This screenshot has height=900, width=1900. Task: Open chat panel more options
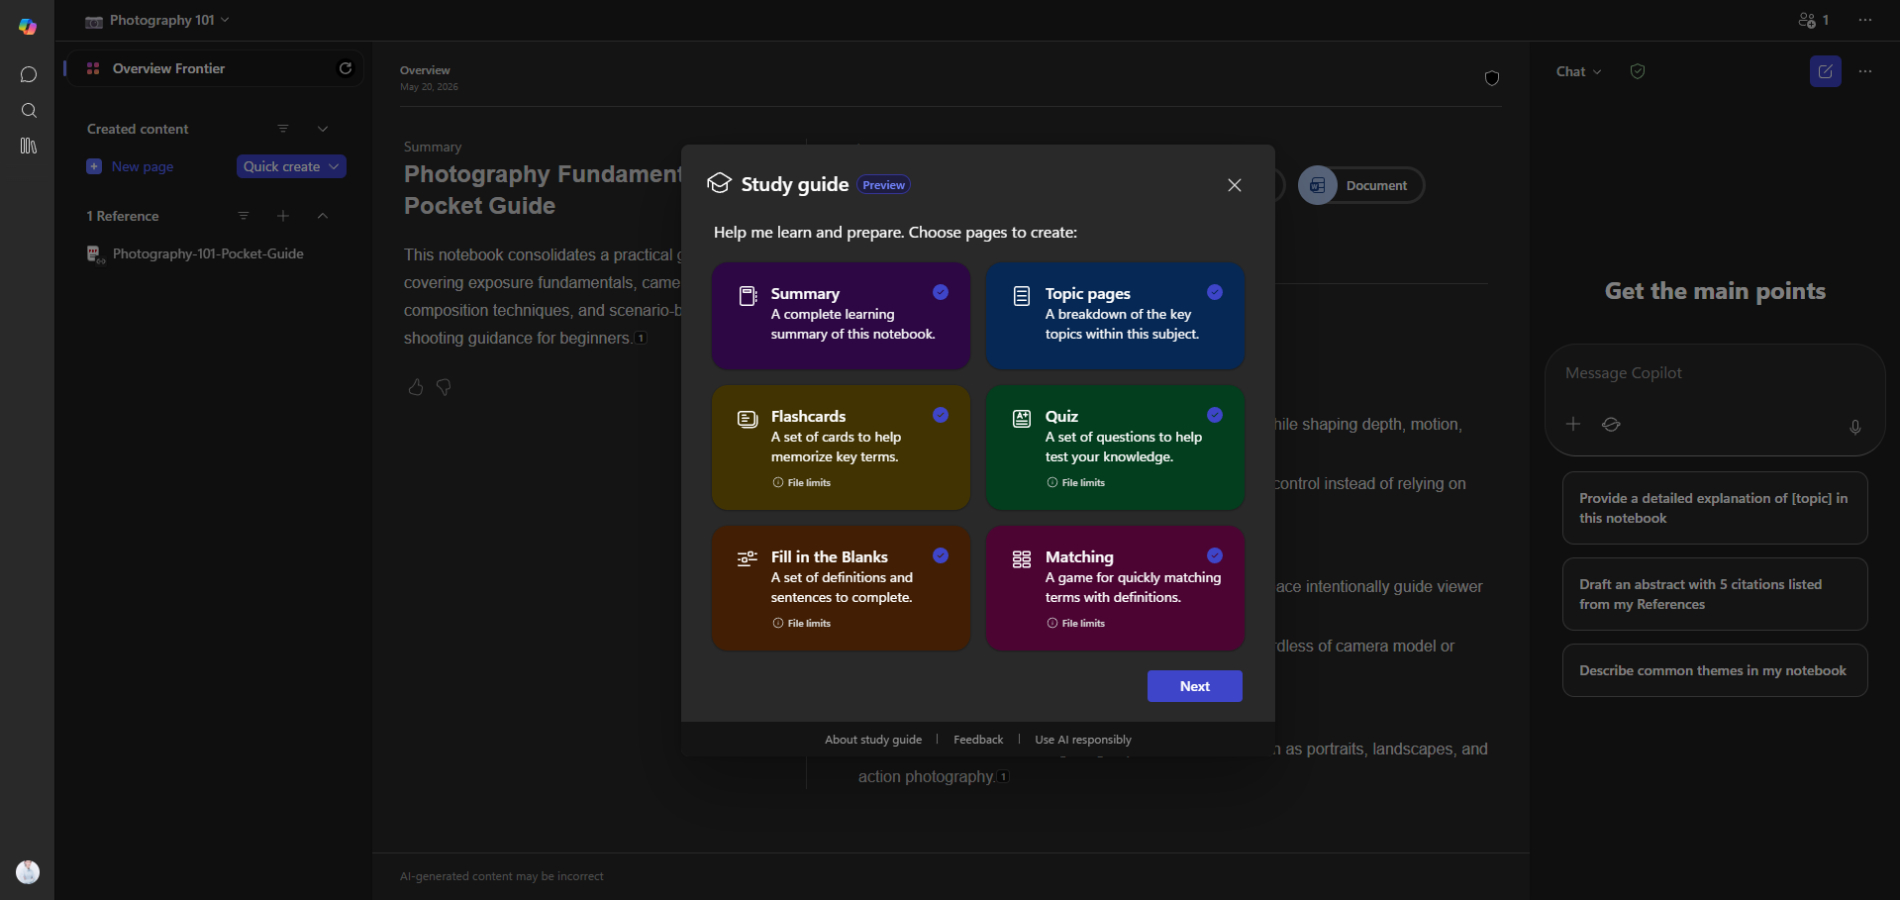point(1865,71)
